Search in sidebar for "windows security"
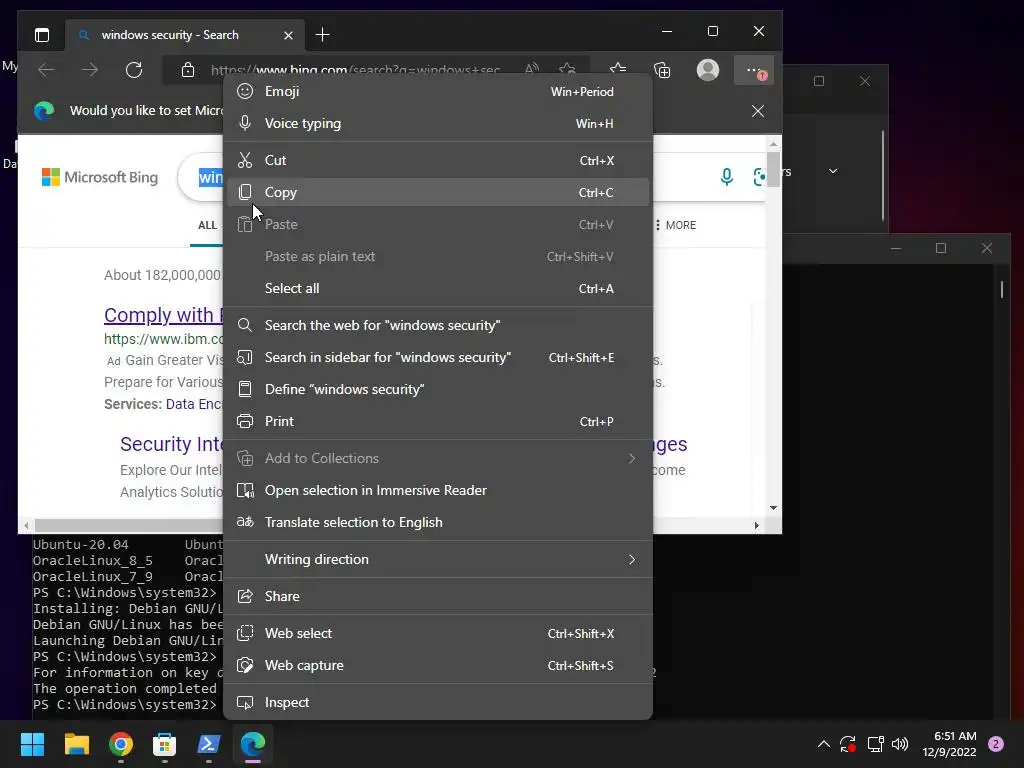This screenshot has height=768, width=1024. click(x=438, y=357)
